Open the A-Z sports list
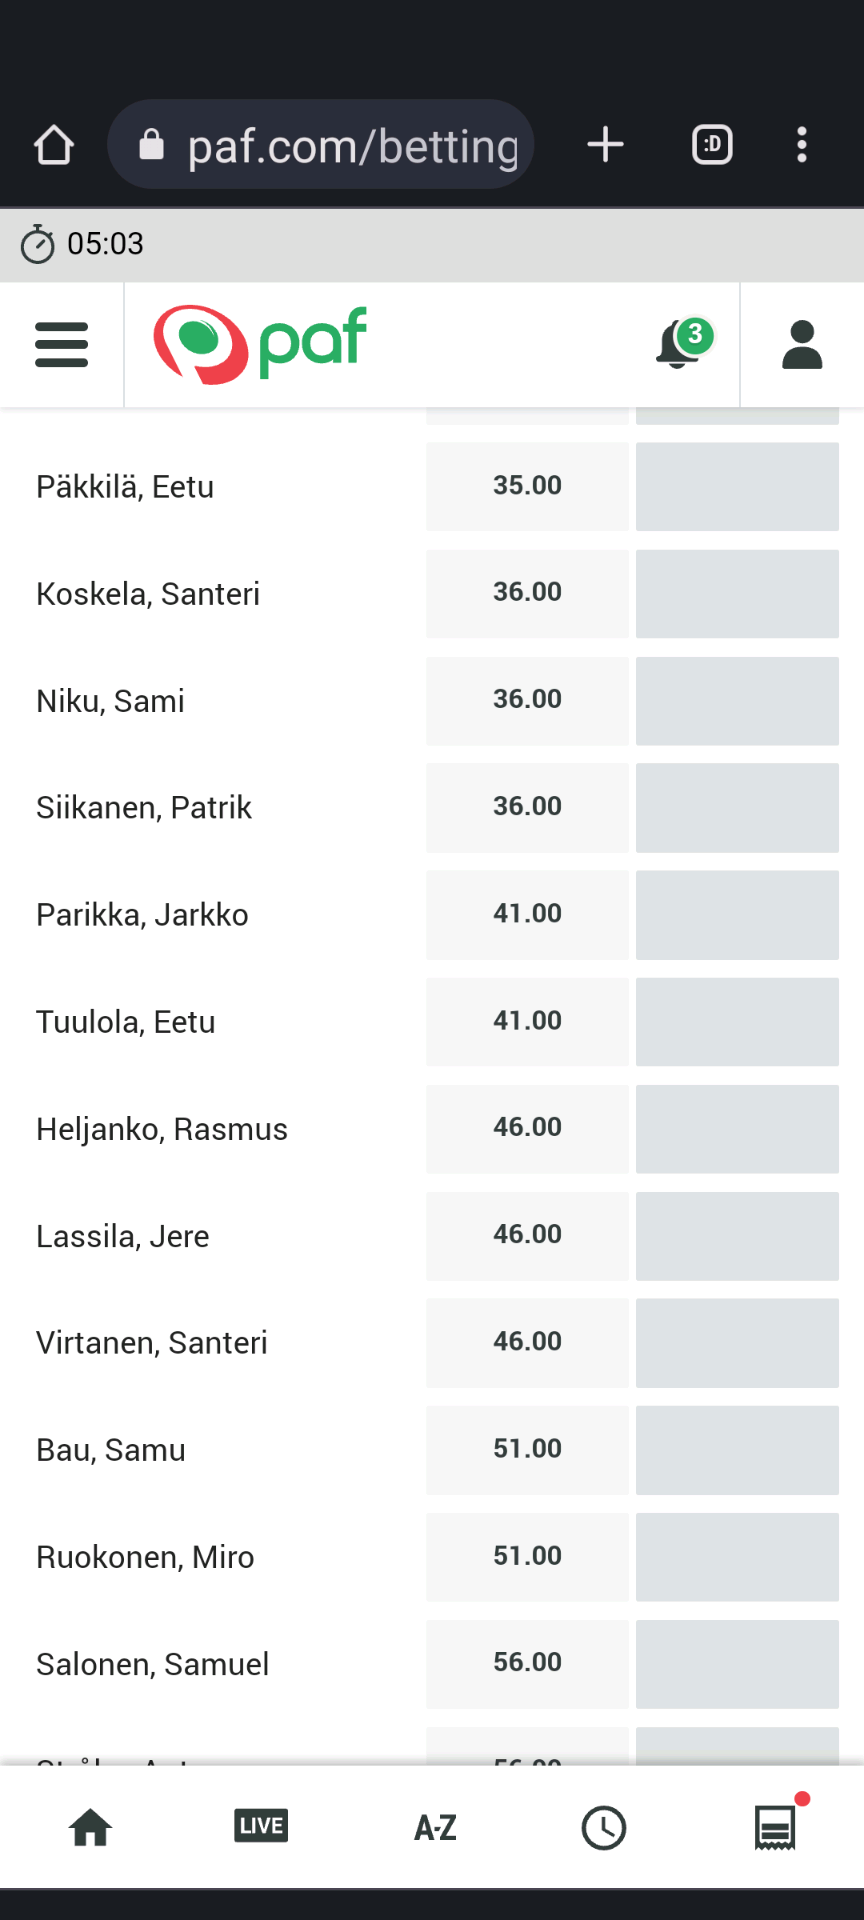This screenshot has height=1920, width=864. pos(435,1828)
